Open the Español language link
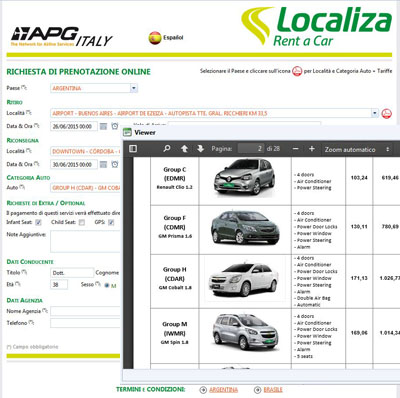 coord(173,38)
